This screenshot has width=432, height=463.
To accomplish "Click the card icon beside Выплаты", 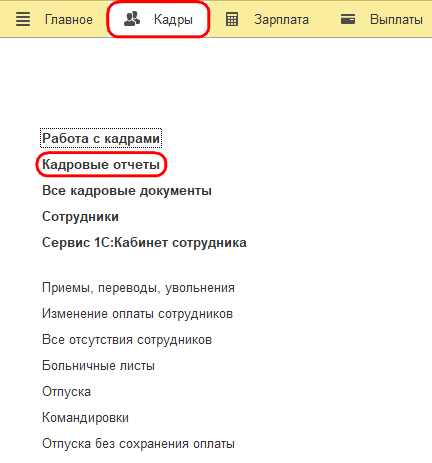I will (x=348, y=19).
